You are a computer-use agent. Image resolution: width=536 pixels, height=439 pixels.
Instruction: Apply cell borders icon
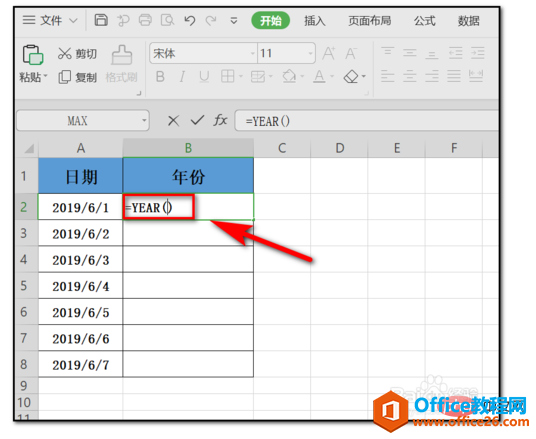228,76
